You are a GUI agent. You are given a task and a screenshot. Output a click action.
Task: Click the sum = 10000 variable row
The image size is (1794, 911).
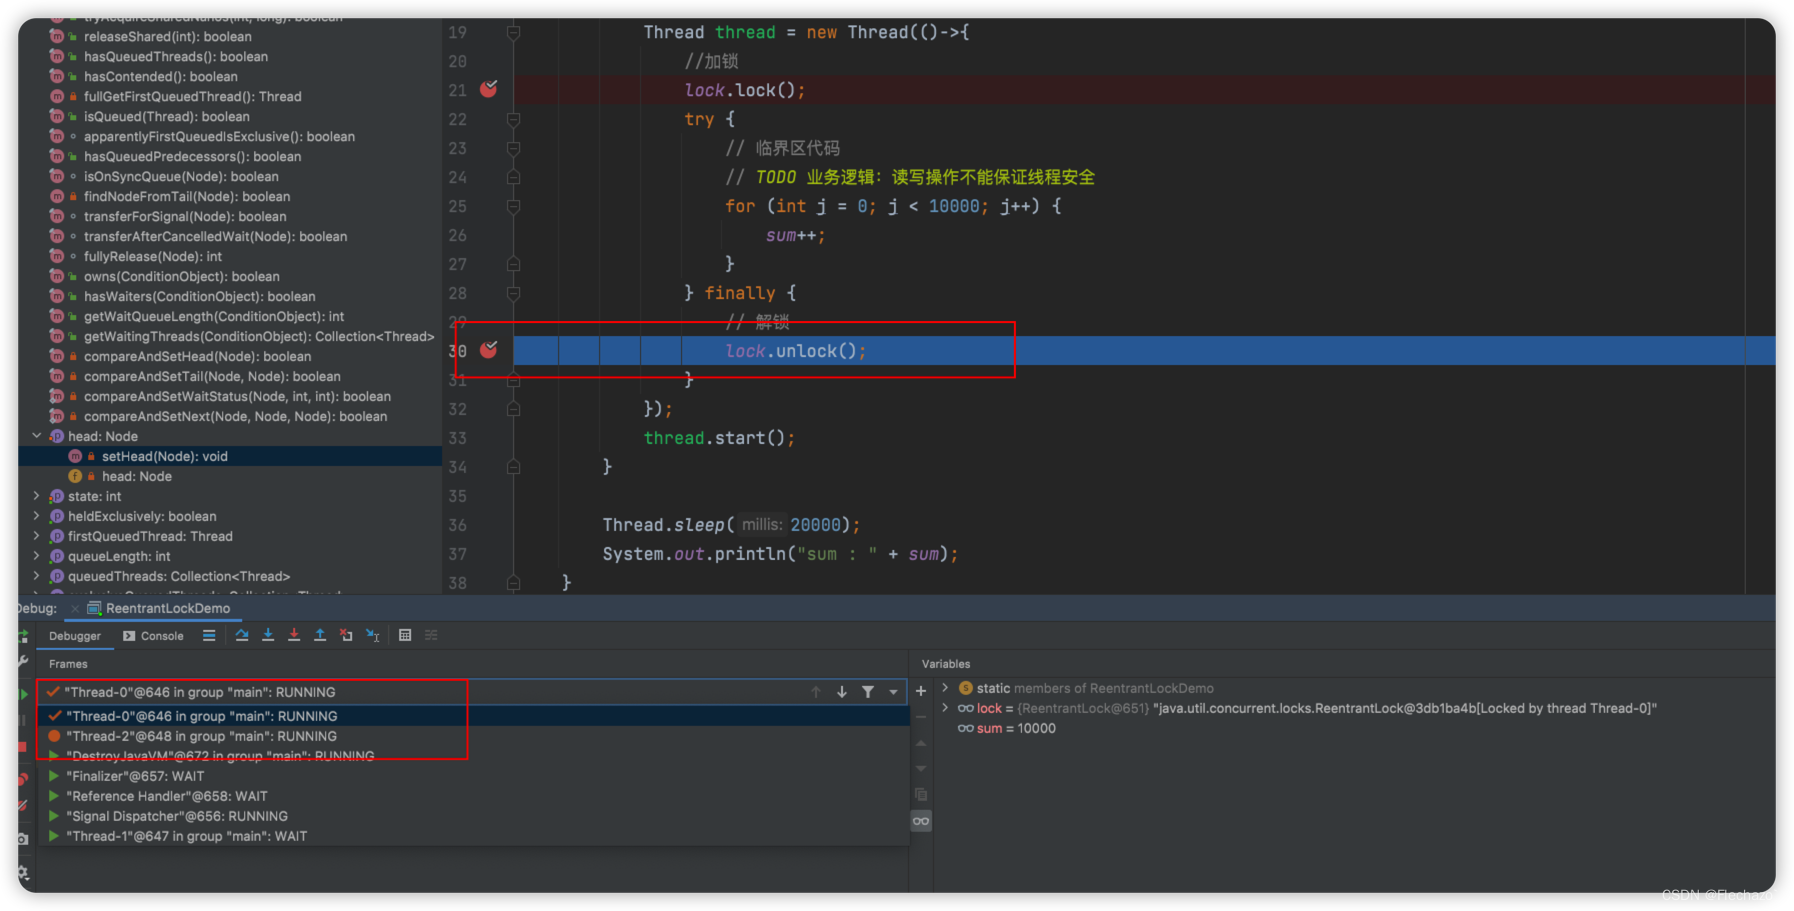pos(1006,728)
